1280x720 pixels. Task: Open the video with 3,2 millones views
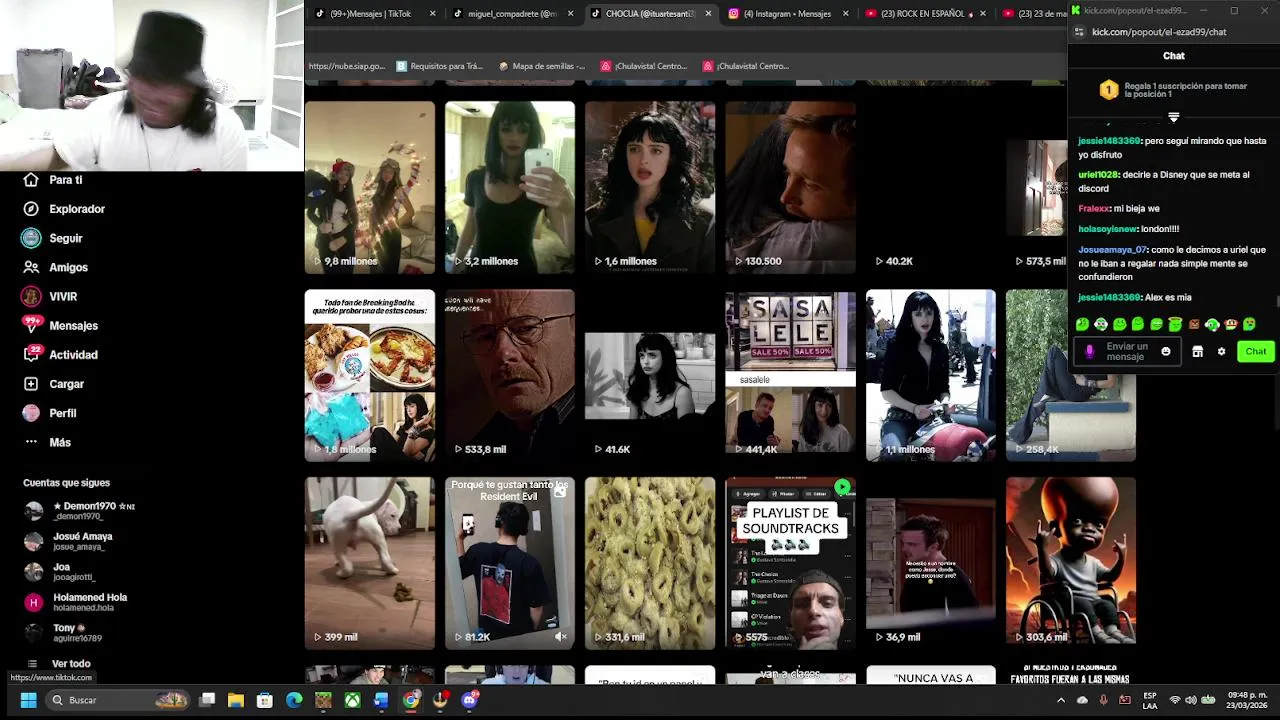pos(510,187)
